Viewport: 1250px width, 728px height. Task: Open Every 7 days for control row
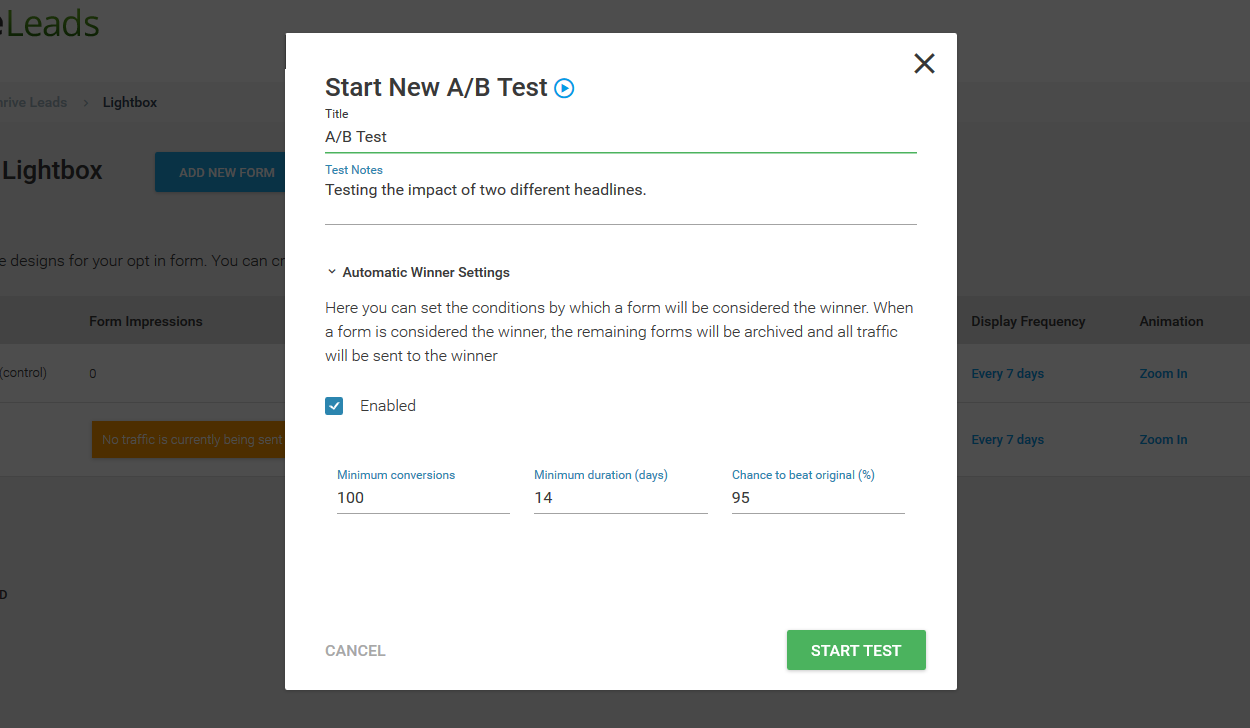[x=1007, y=374]
